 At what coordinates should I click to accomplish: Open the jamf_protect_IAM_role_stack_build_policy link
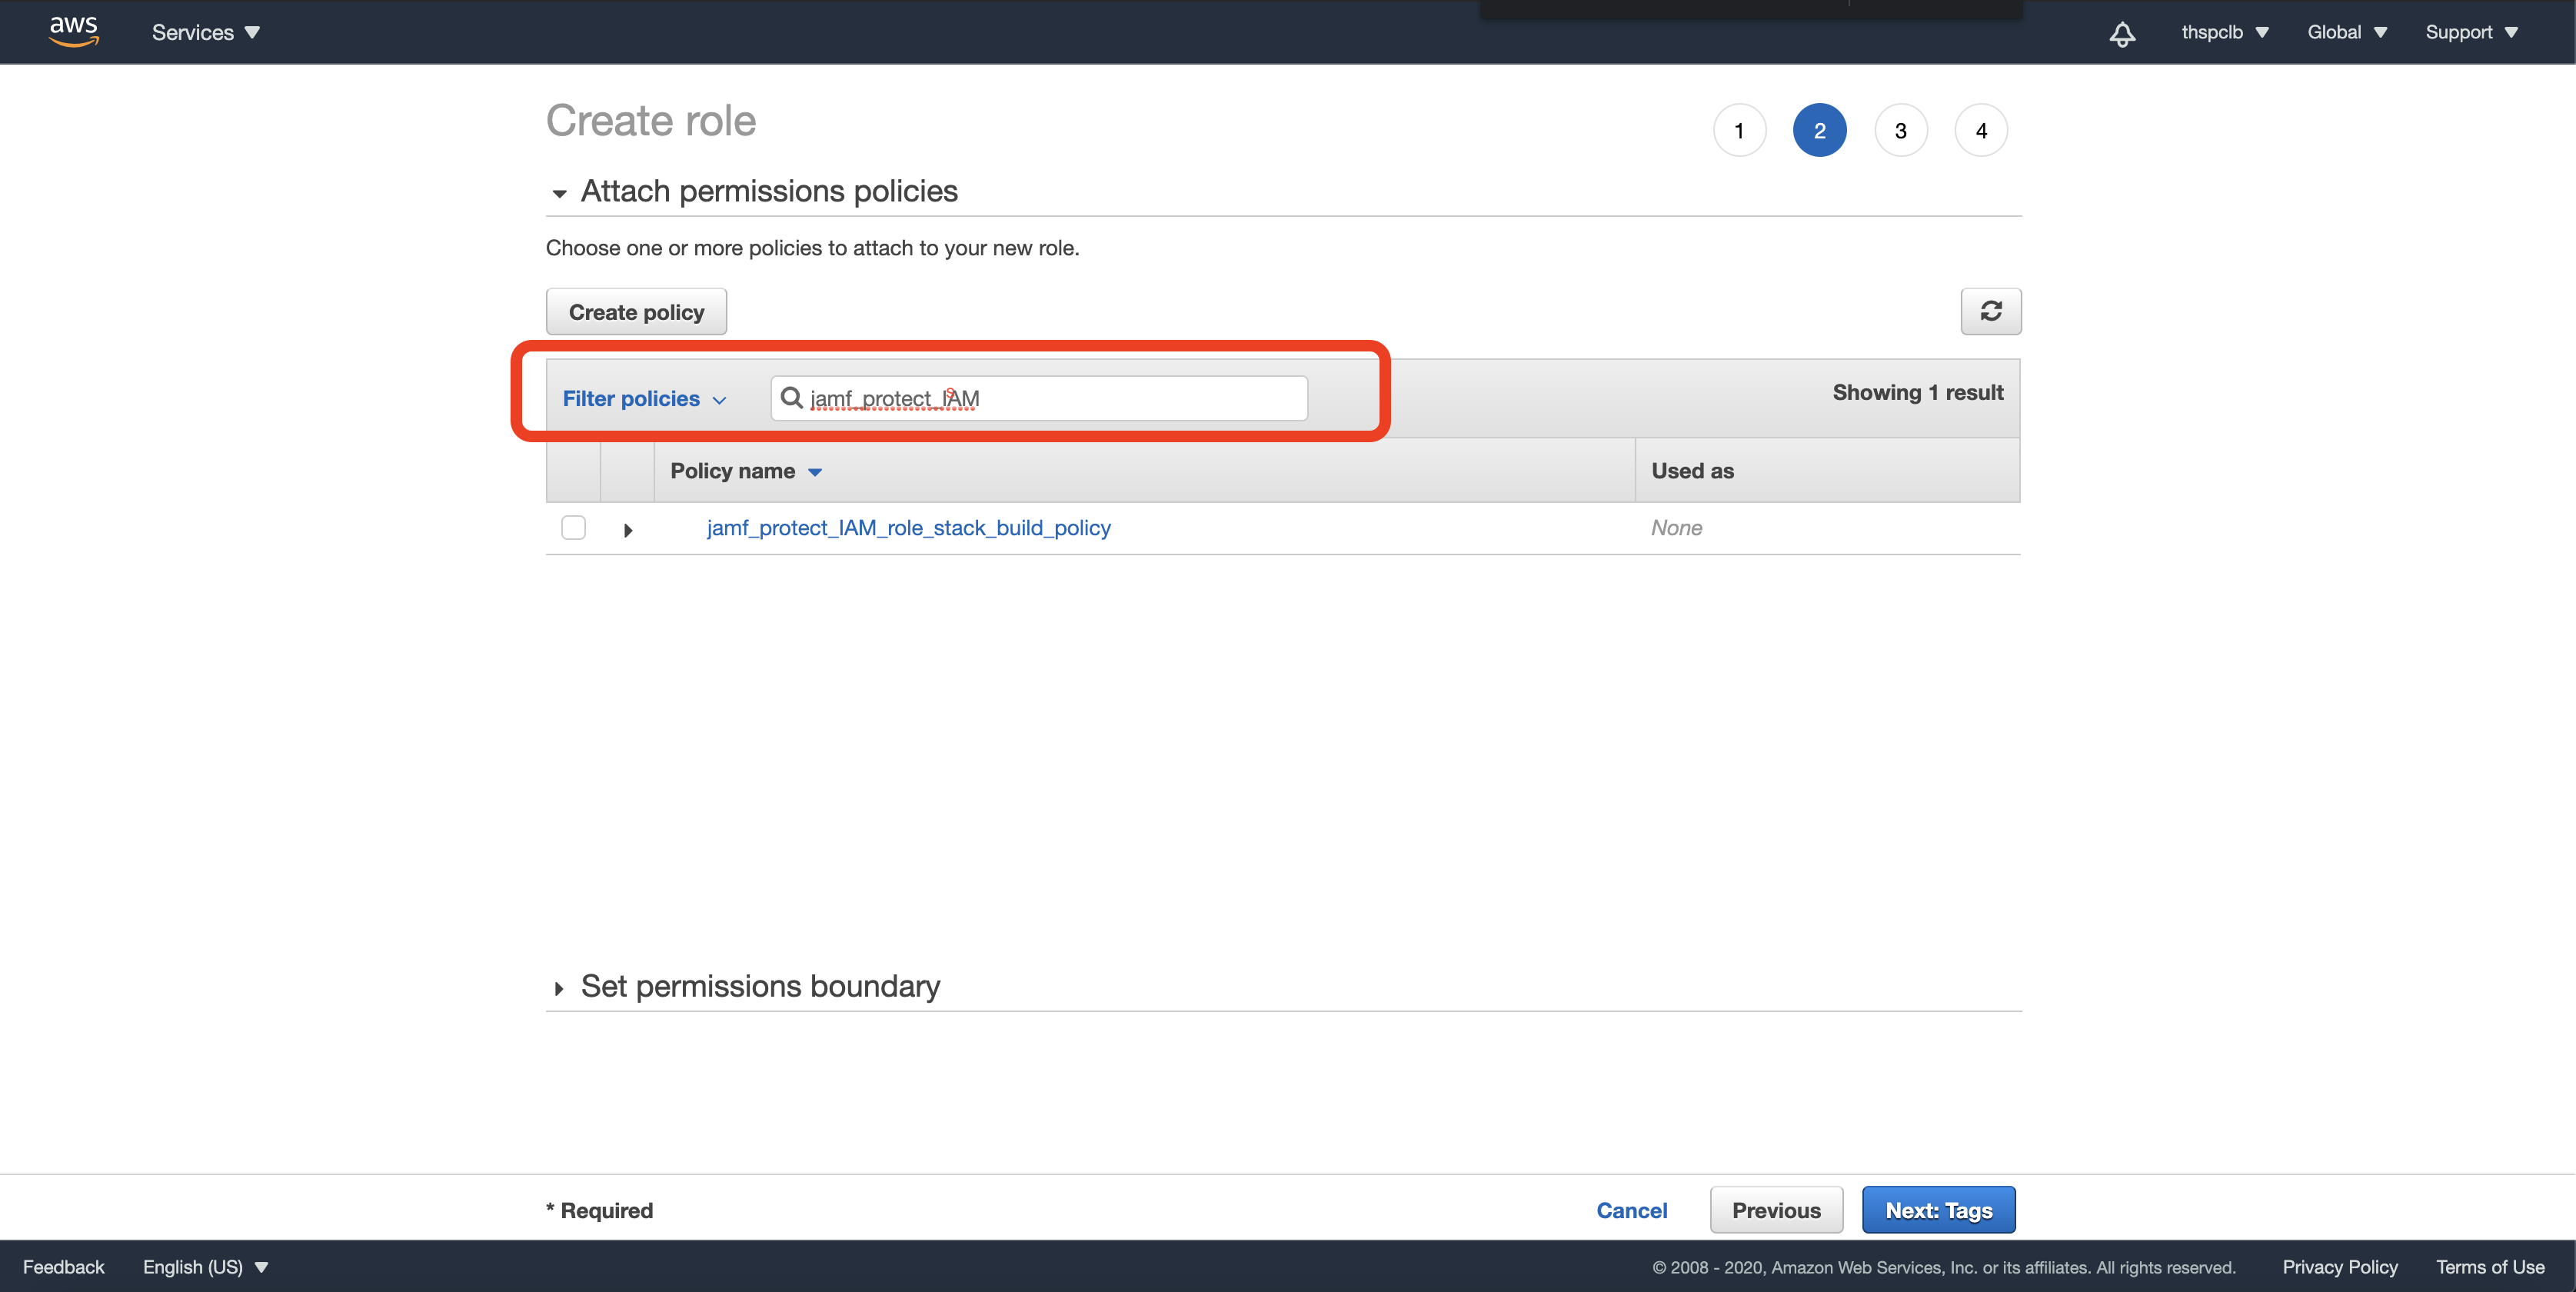[x=908, y=528]
